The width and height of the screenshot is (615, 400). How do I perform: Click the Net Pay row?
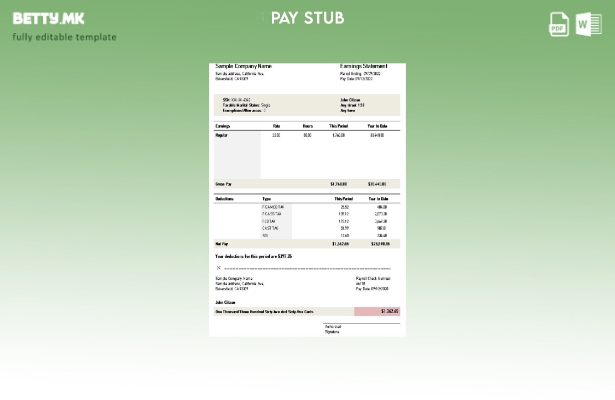[308, 243]
